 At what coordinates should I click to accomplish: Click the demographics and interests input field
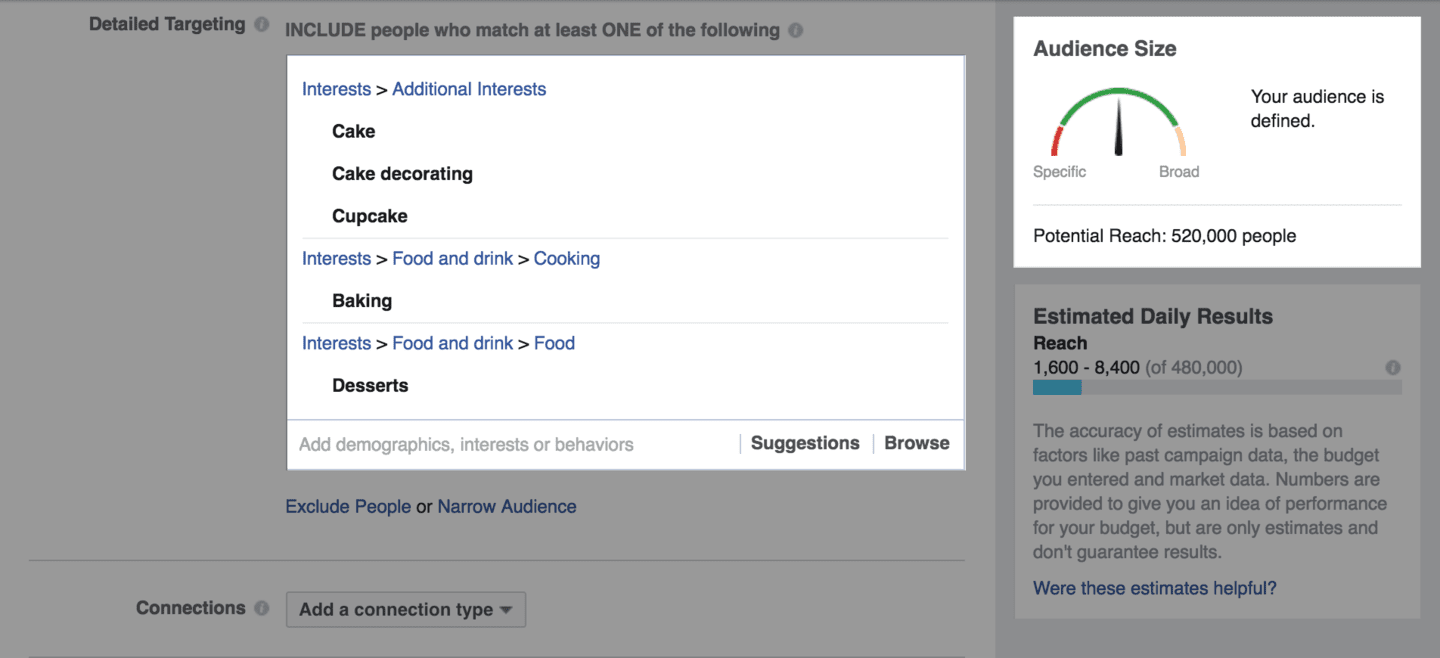466,444
